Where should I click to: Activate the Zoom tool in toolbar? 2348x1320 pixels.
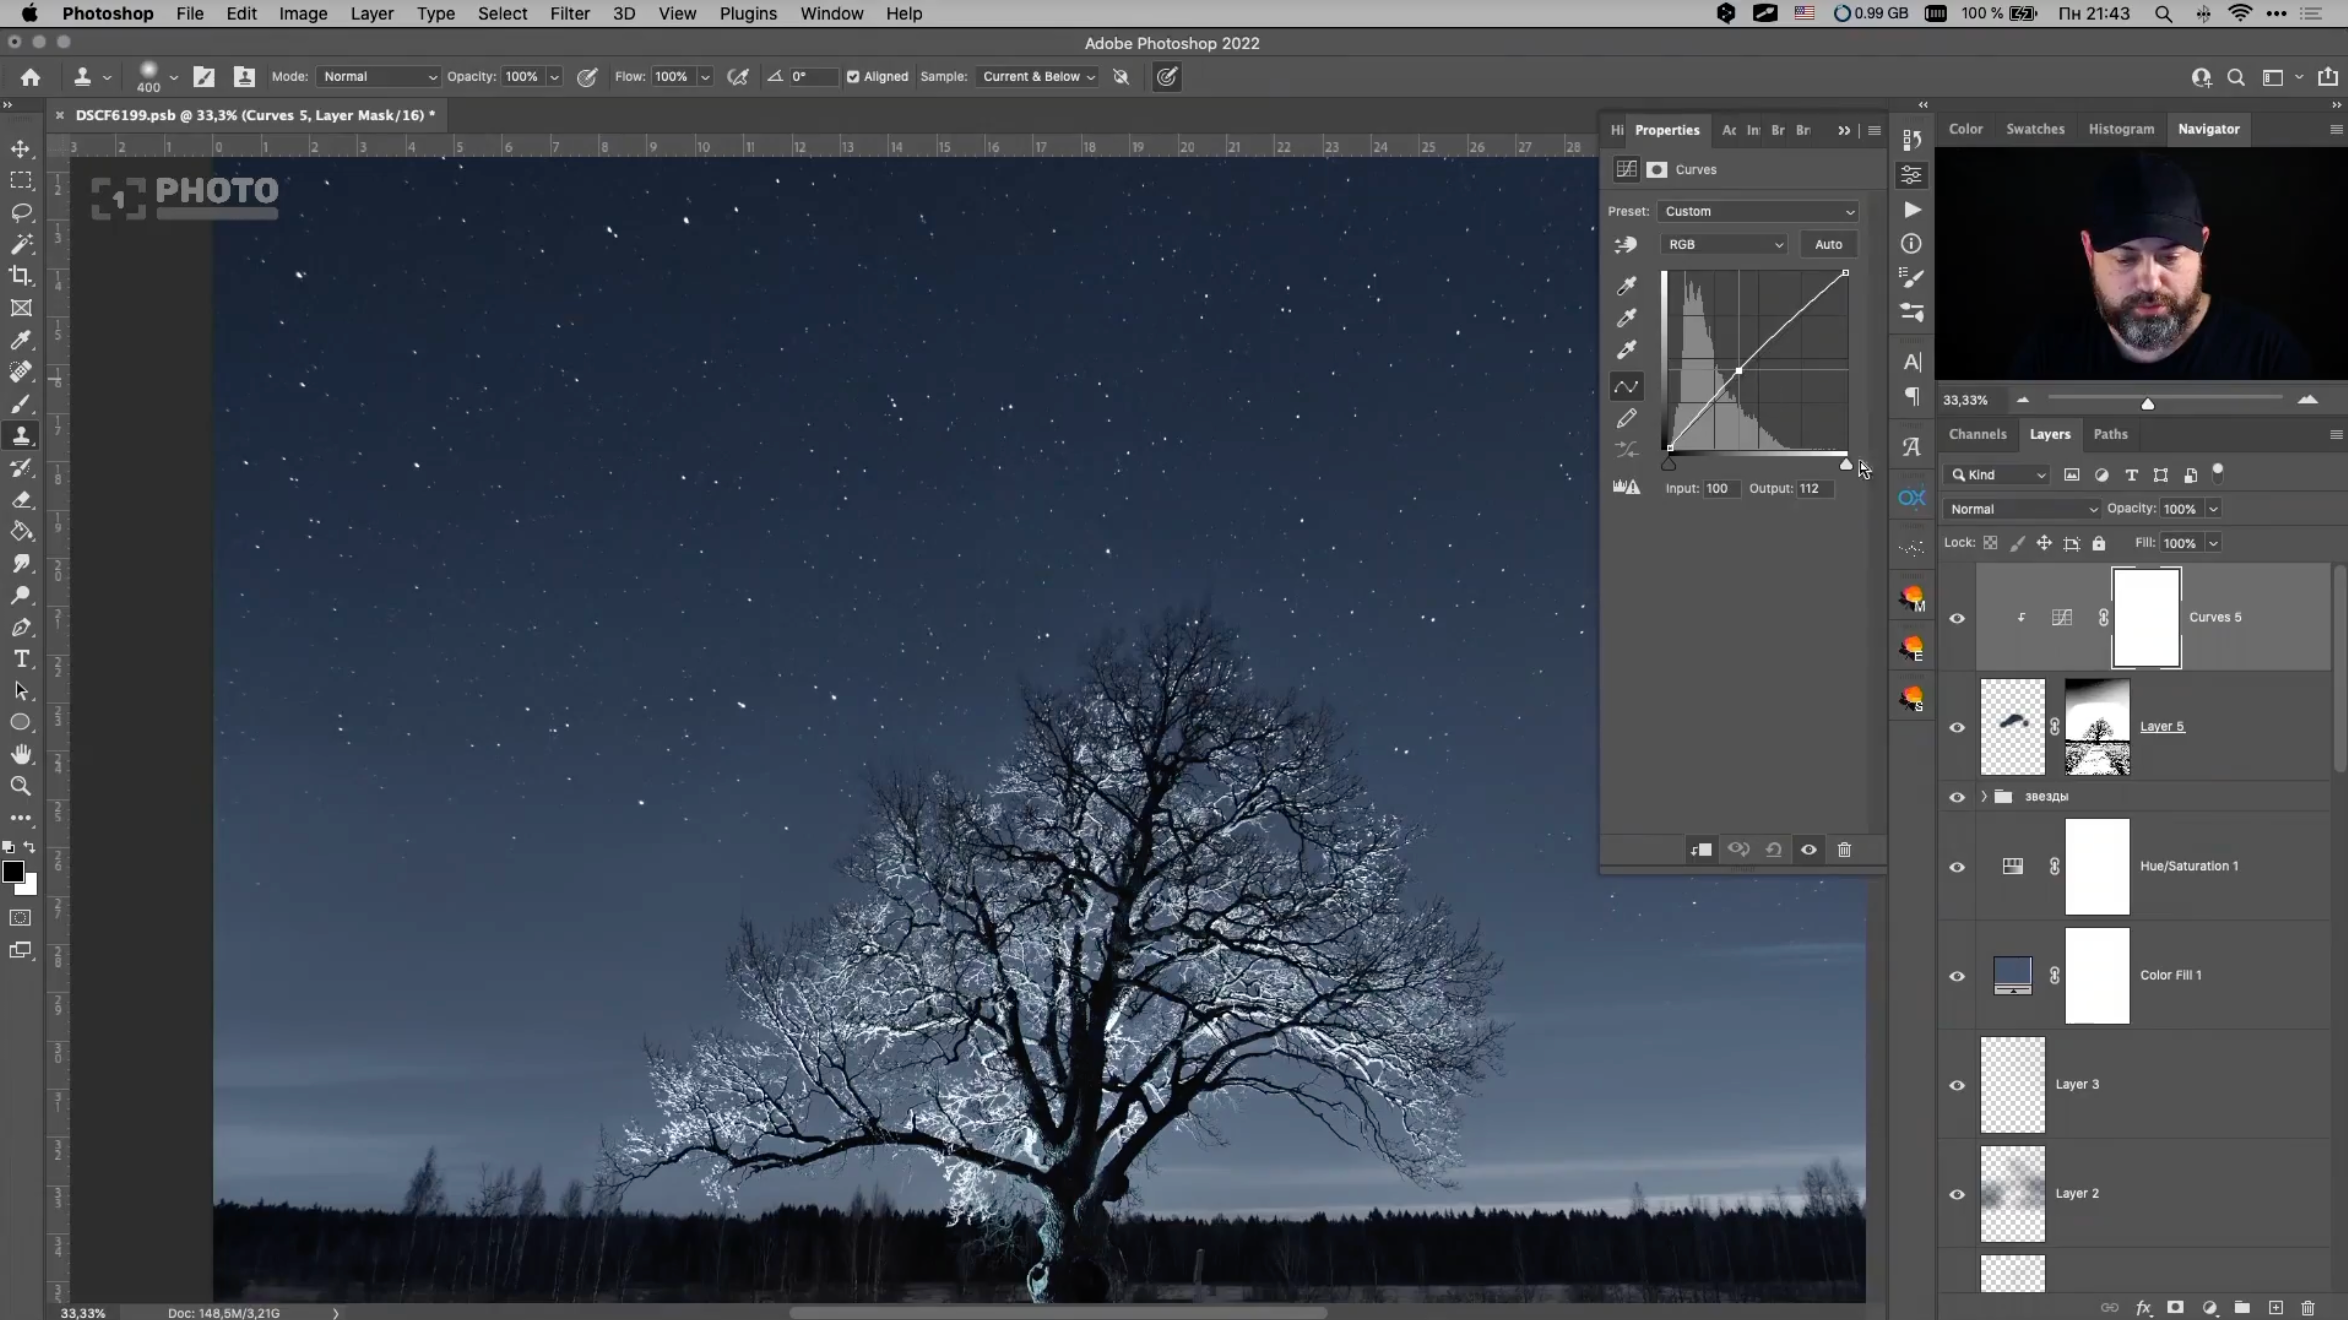[21, 786]
